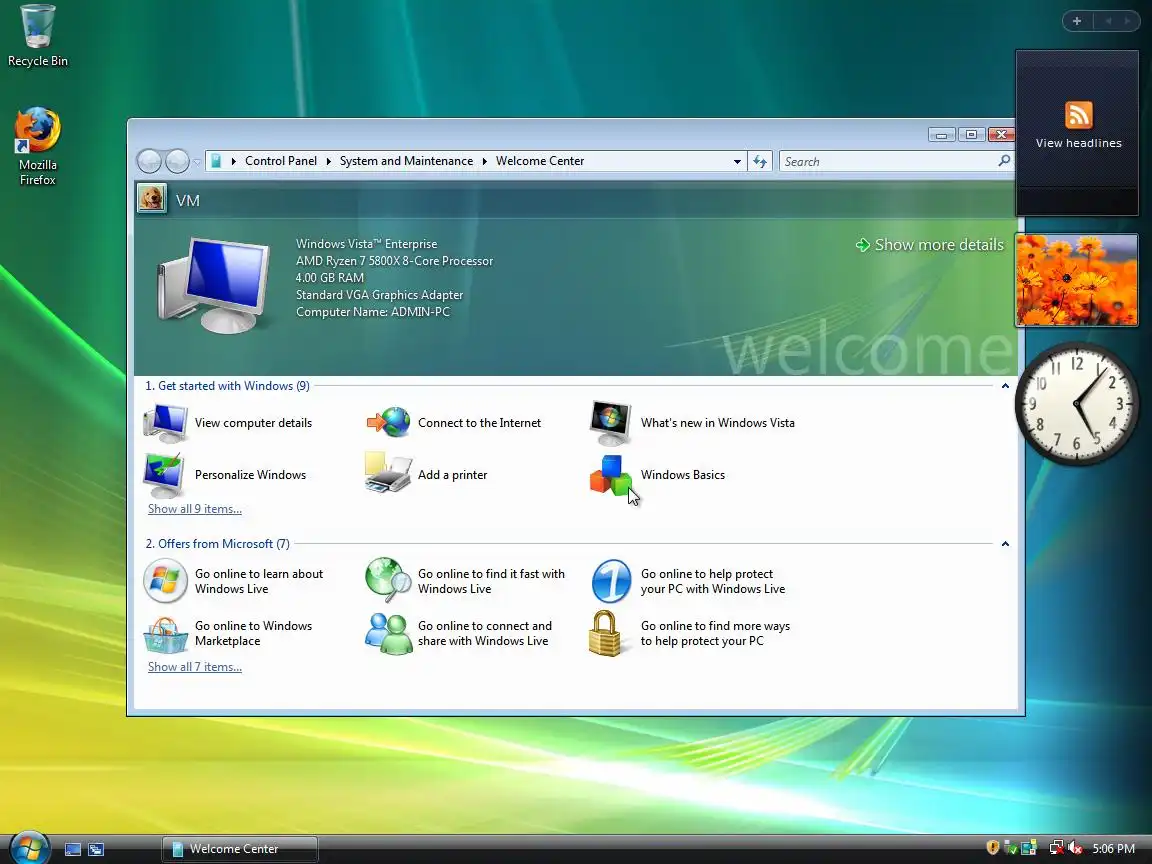Expand the arrow after System and Maintenance
The image size is (1152, 864).
coord(485,161)
